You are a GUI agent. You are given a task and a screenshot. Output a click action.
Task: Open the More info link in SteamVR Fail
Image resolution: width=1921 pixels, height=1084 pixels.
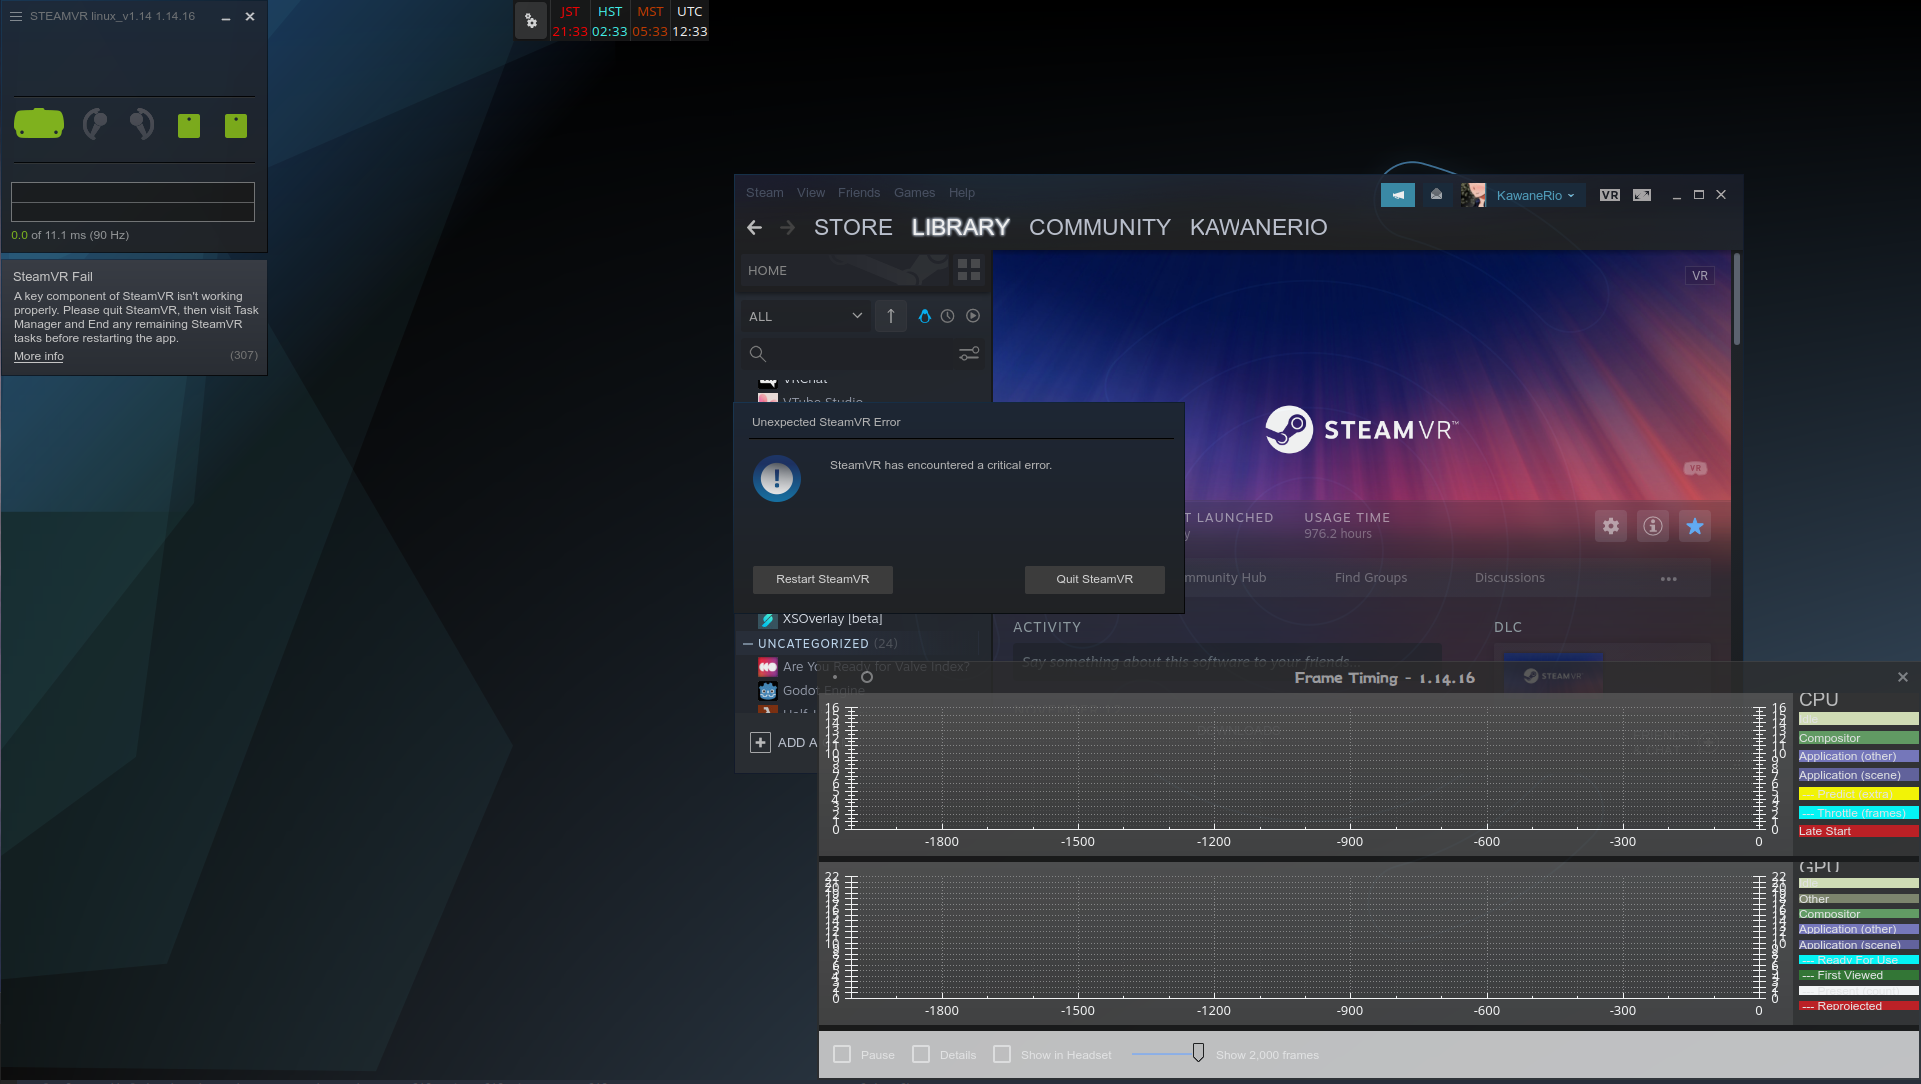[x=39, y=356]
